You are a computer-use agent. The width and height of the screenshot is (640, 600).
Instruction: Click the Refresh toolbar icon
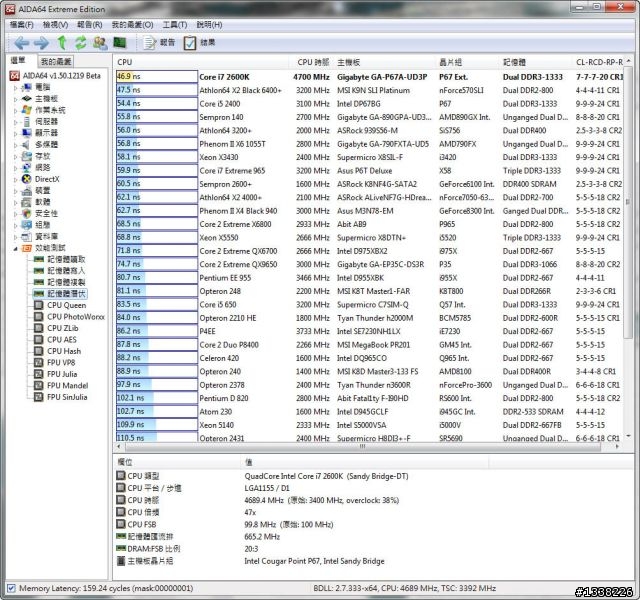(81, 42)
